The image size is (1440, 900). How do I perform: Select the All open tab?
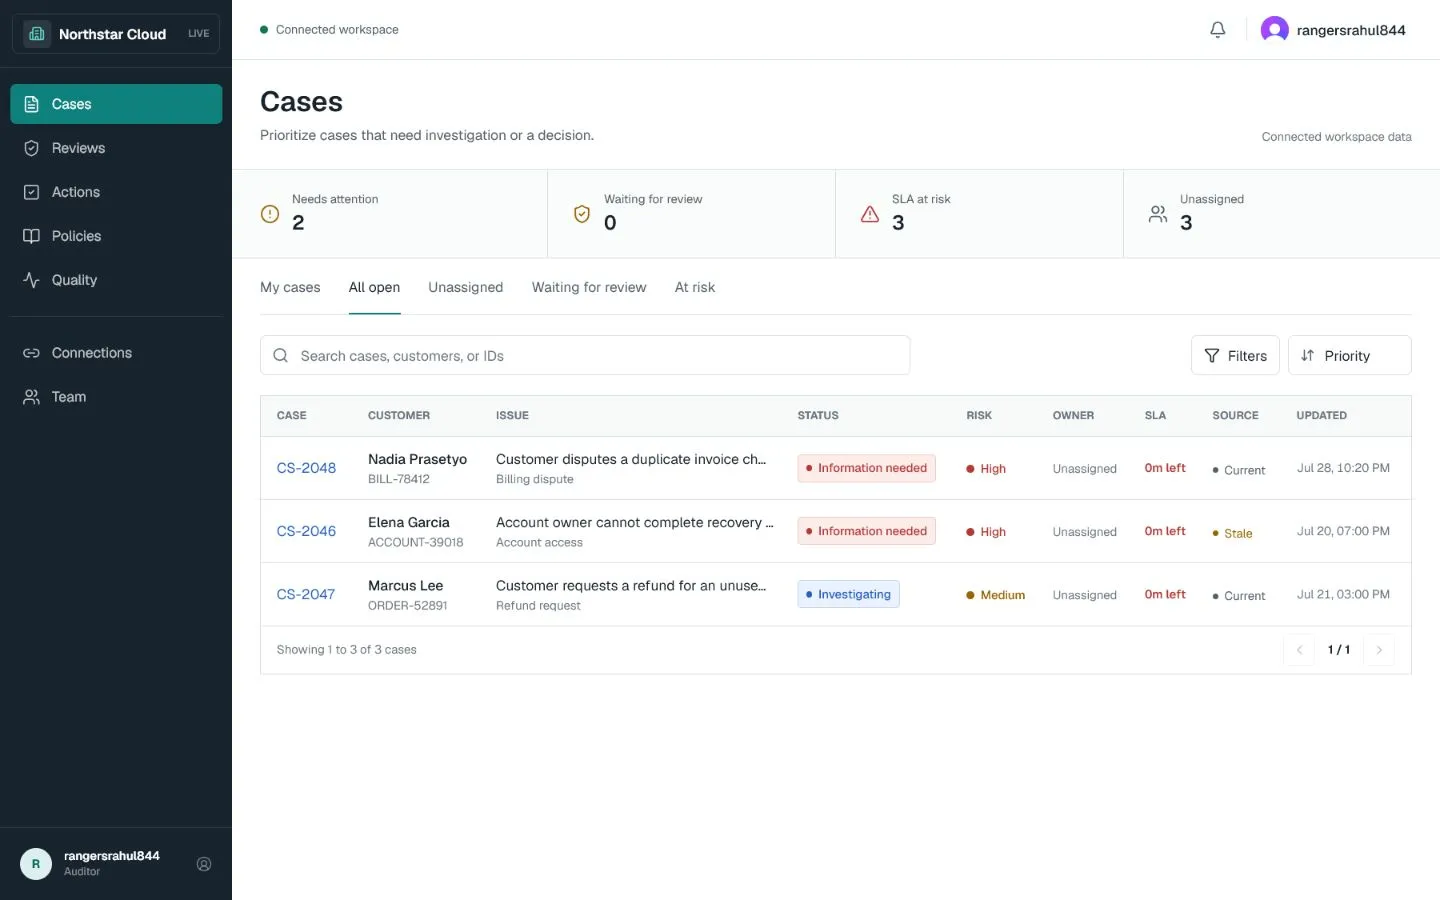tap(374, 287)
